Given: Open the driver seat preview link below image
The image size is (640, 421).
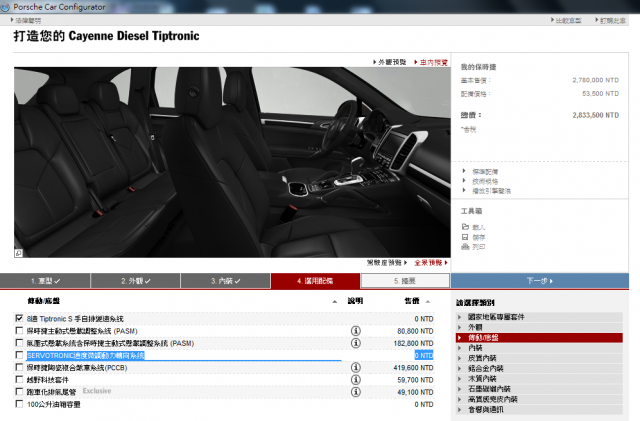Looking at the screenshot, I should [x=387, y=263].
